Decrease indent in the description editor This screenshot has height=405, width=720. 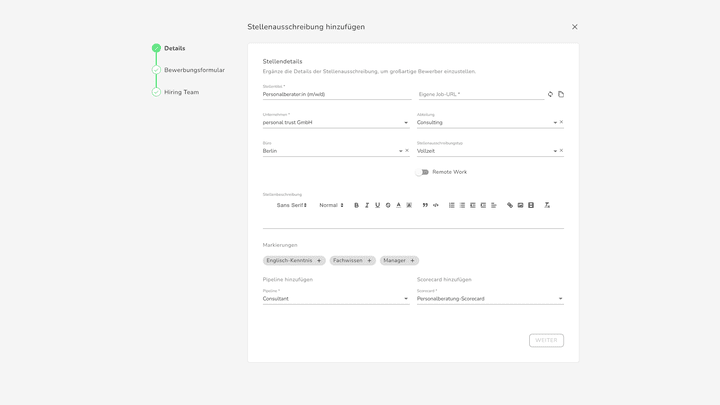point(472,205)
